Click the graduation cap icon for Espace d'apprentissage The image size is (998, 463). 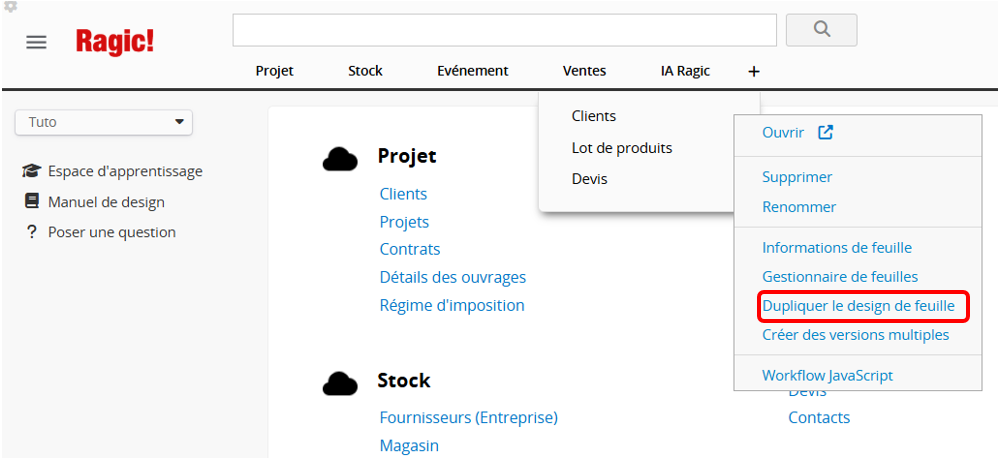pyautogui.click(x=31, y=171)
